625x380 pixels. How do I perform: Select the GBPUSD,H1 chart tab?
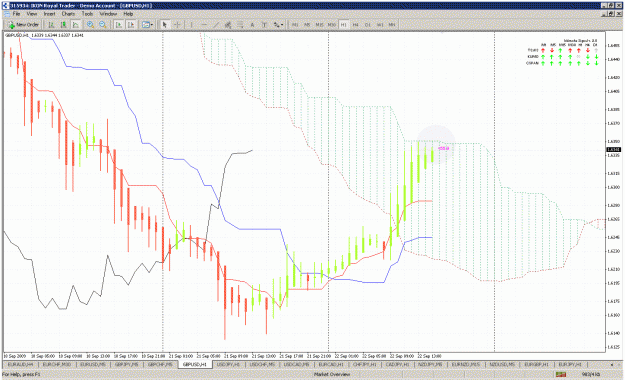coord(195,364)
